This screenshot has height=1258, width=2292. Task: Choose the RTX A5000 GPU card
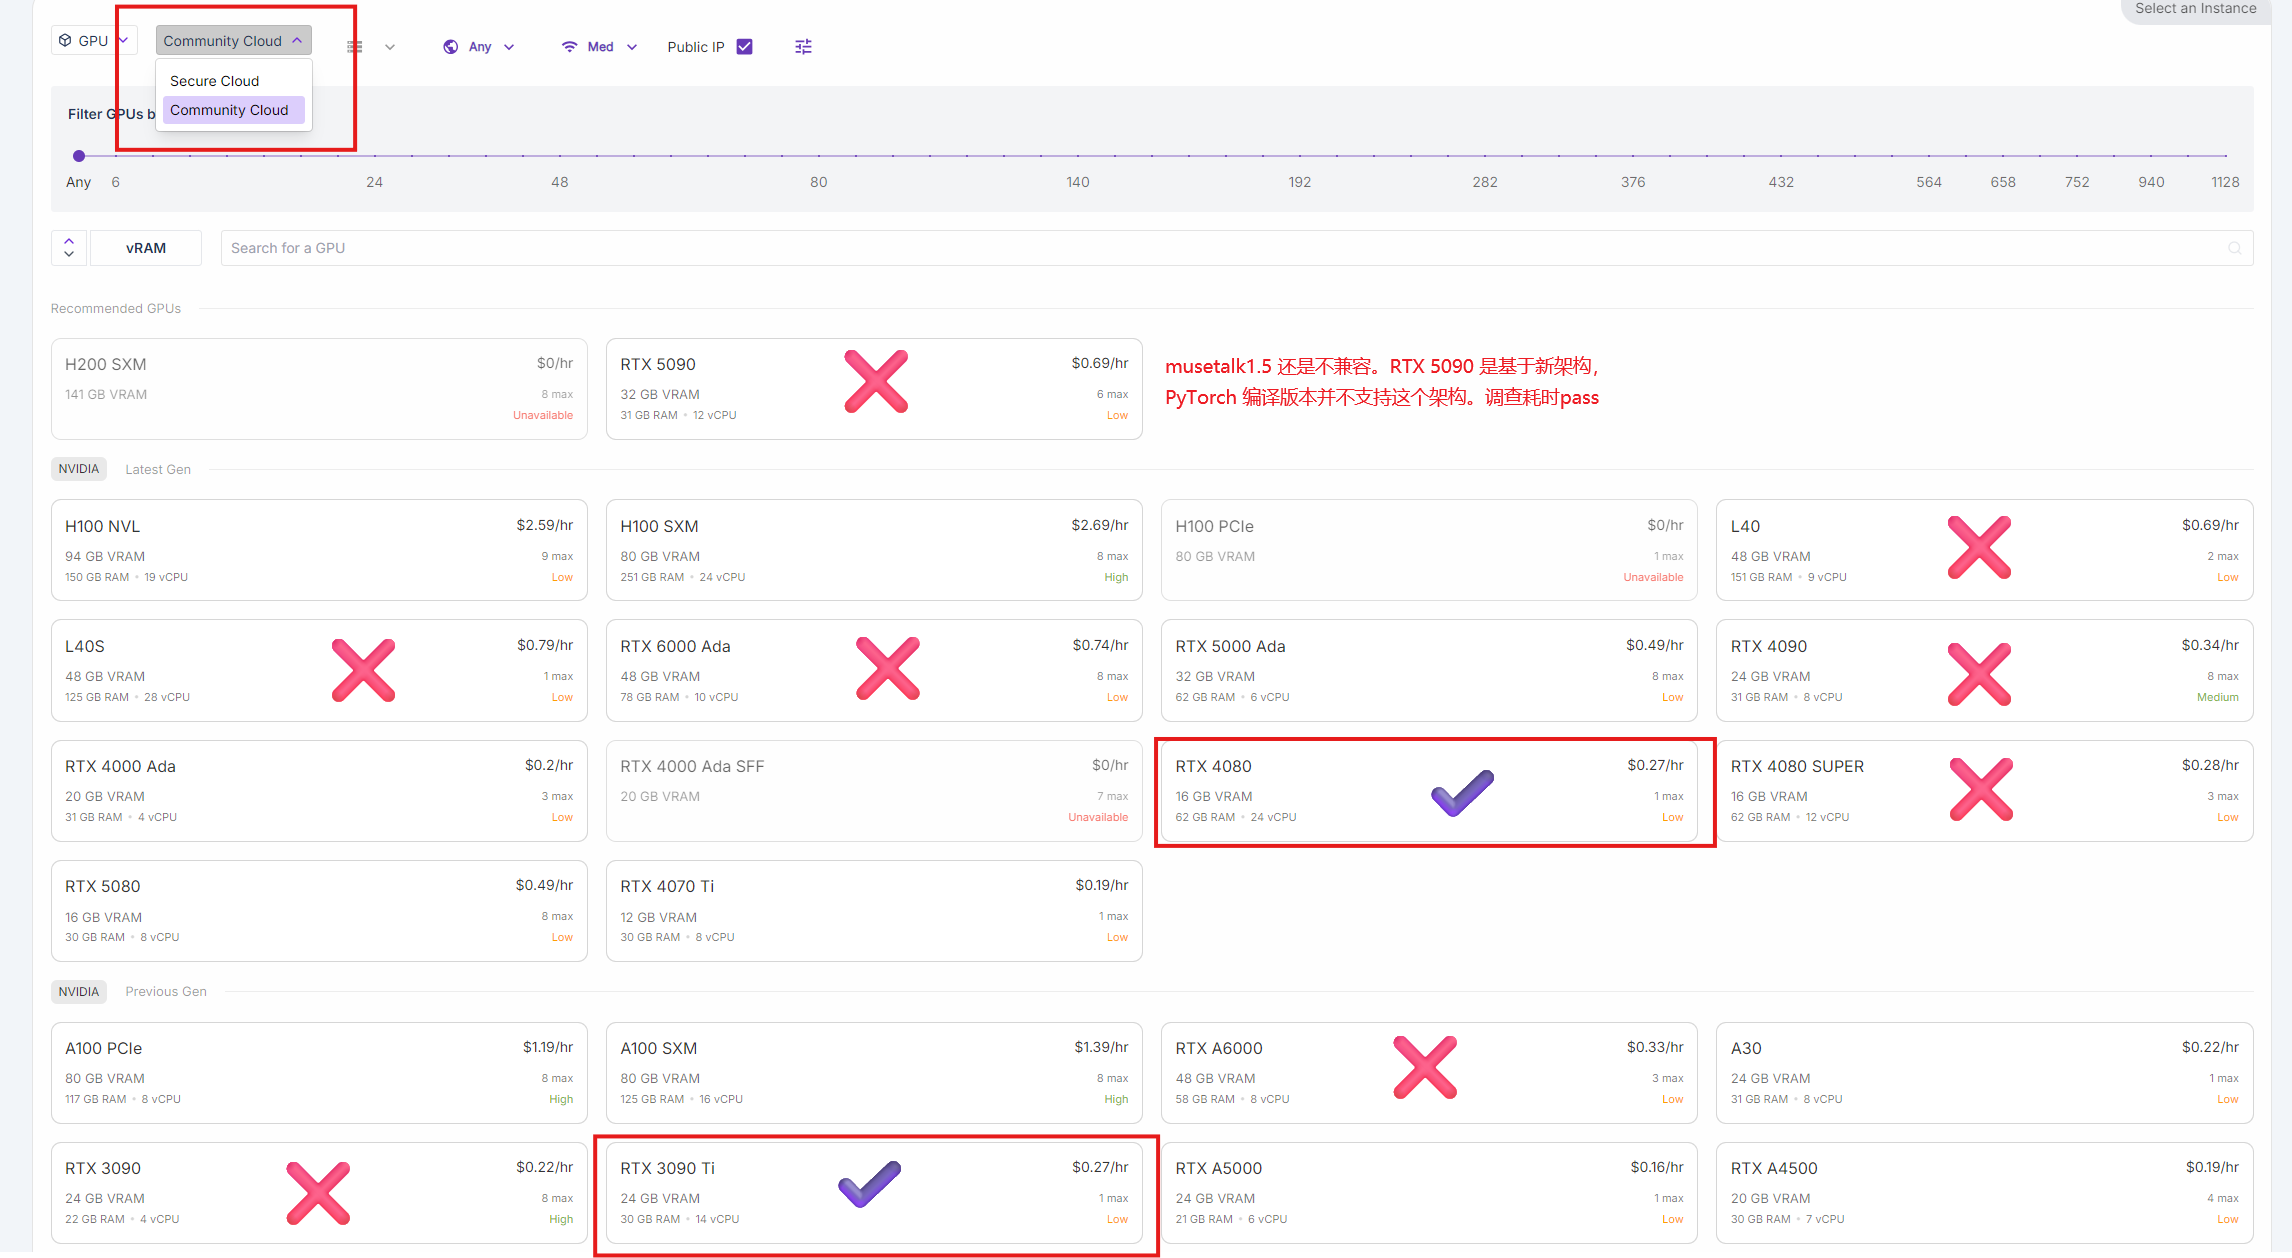point(1428,1192)
